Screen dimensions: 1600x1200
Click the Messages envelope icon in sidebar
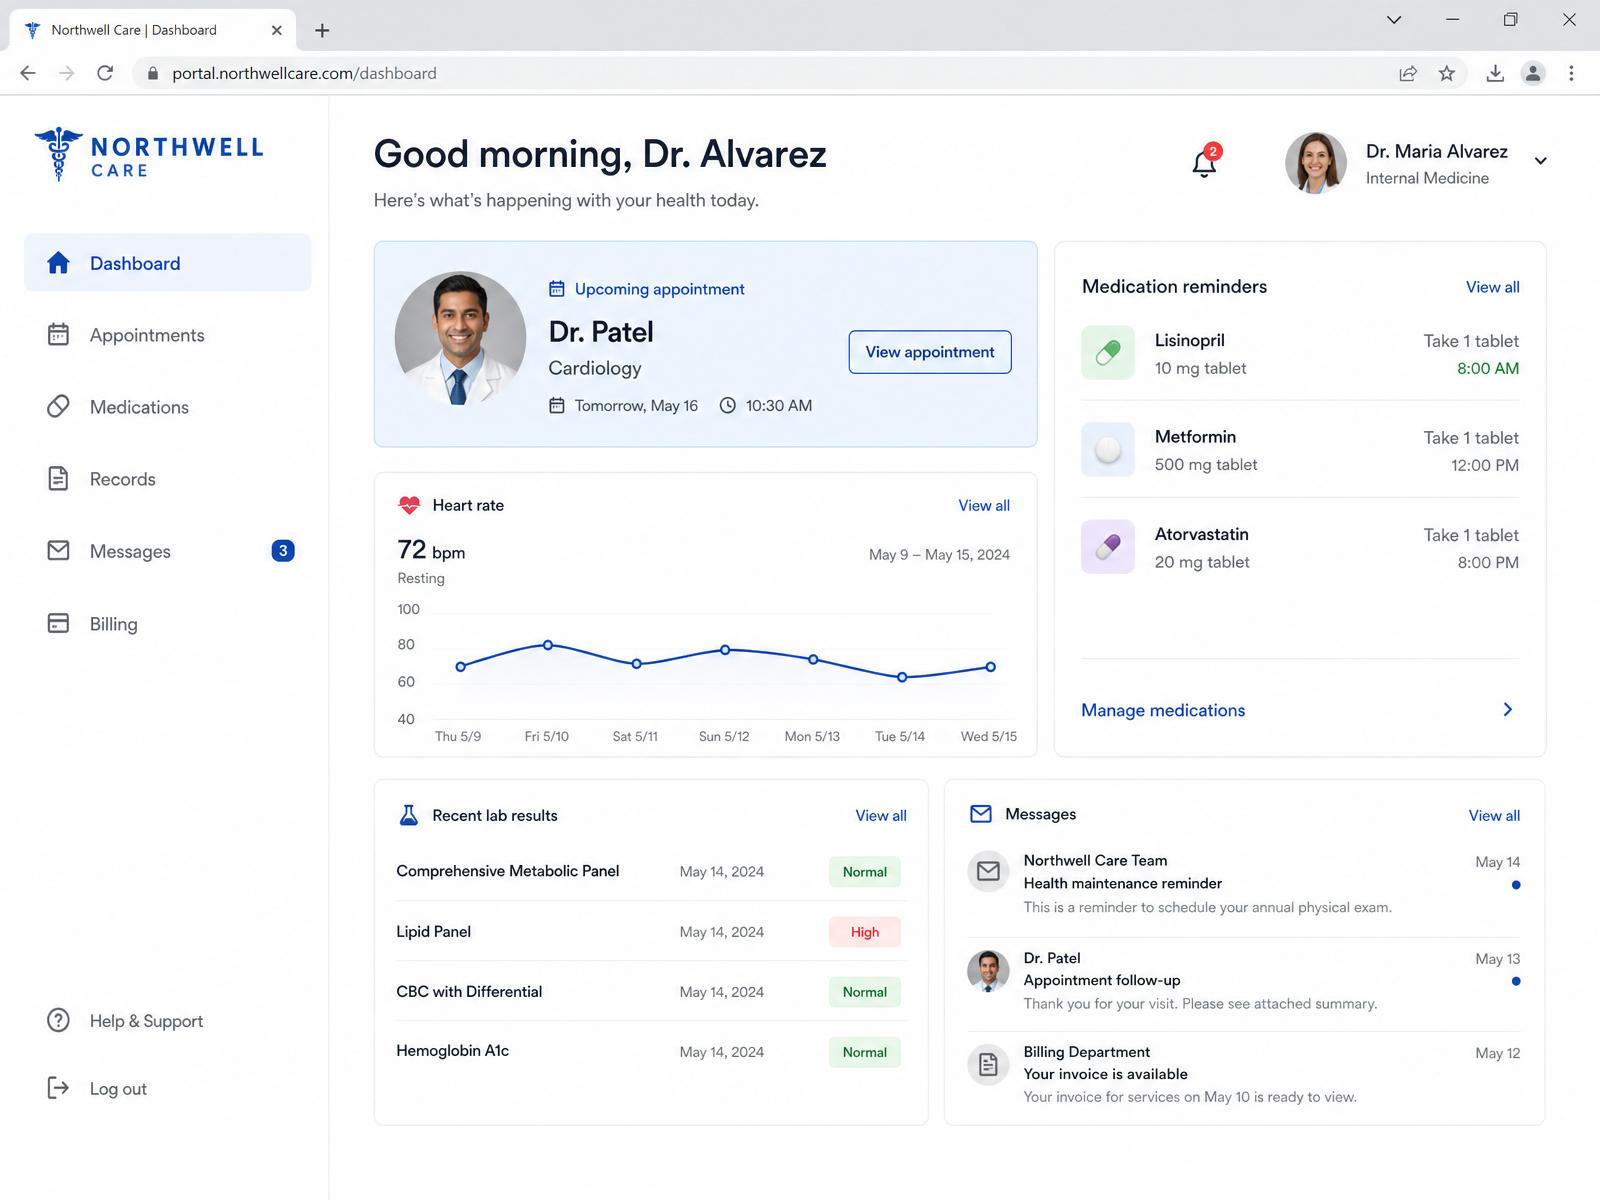(x=58, y=550)
